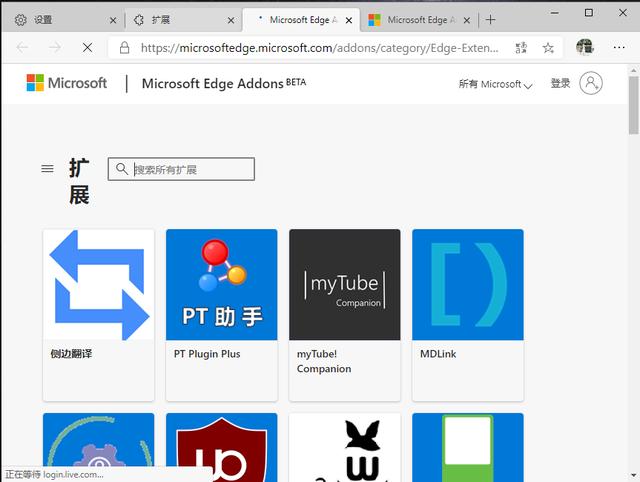
Task: Maximize the Edge browser window
Action: click(x=589, y=13)
